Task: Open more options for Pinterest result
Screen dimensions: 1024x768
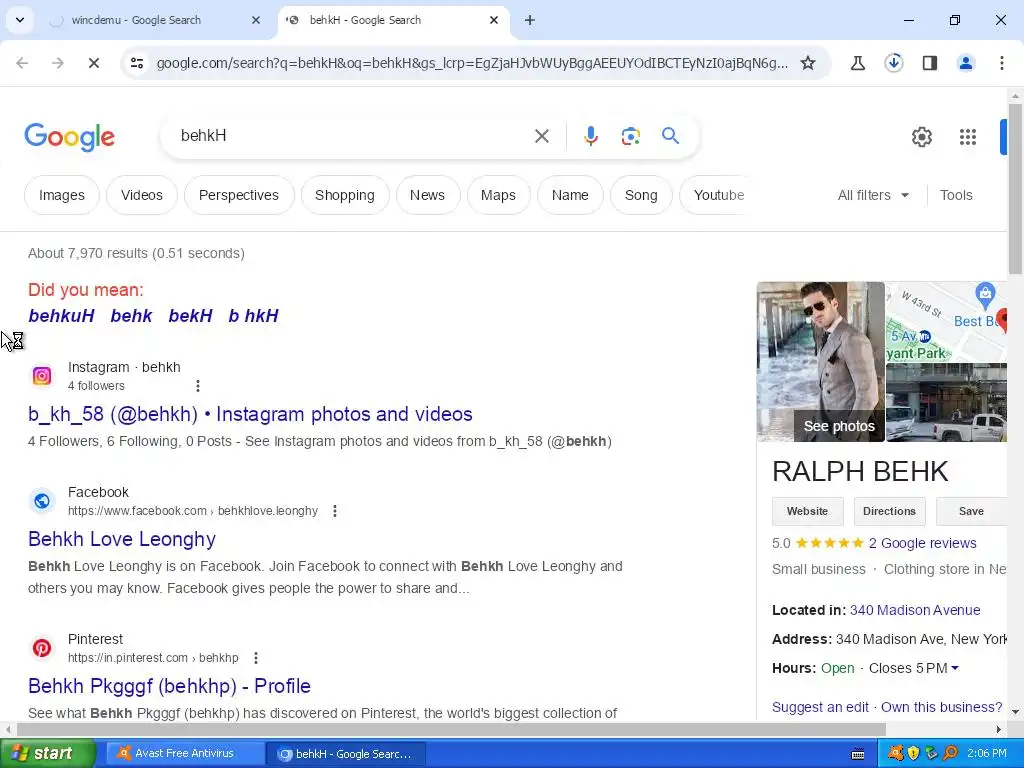Action: coord(256,658)
